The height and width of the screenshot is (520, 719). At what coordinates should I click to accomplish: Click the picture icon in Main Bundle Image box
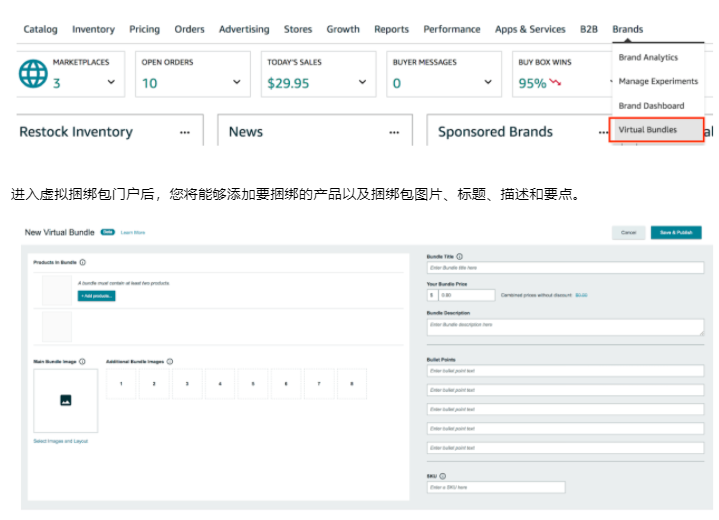coord(66,400)
